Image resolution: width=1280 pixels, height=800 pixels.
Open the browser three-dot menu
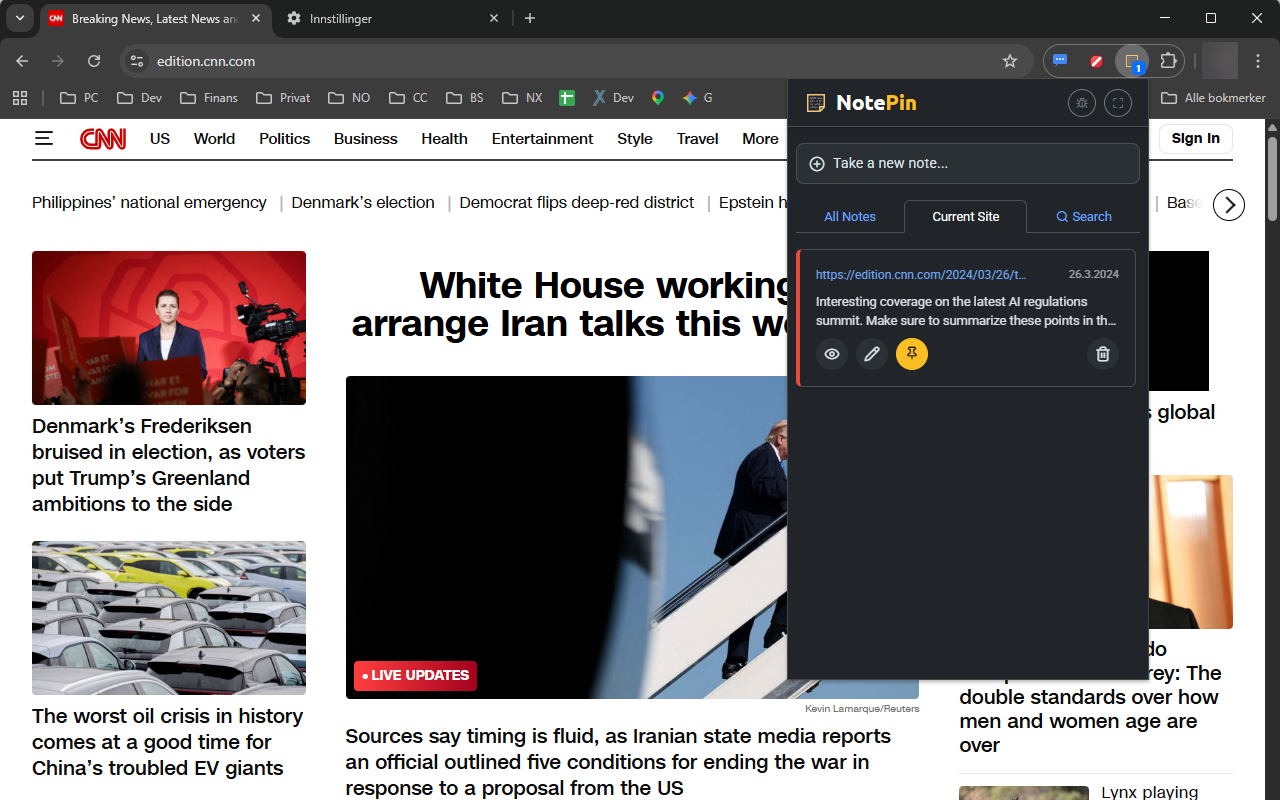[x=1257, y=61]
